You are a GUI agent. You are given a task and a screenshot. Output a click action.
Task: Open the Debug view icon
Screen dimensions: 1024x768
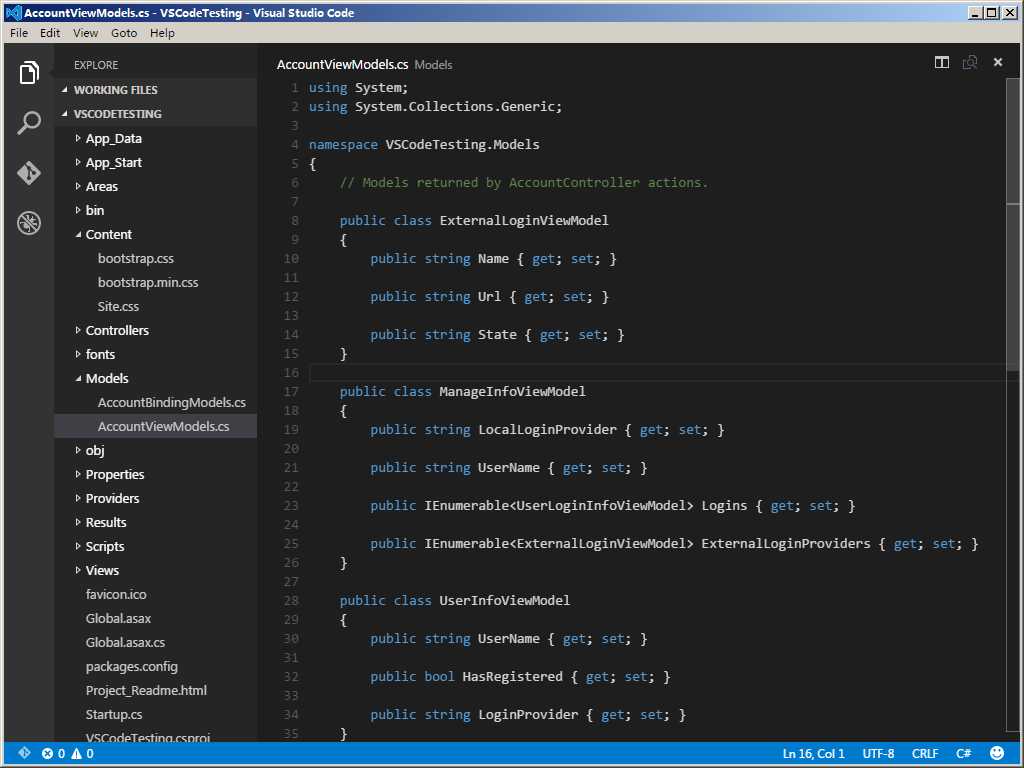tap(29, 223)
